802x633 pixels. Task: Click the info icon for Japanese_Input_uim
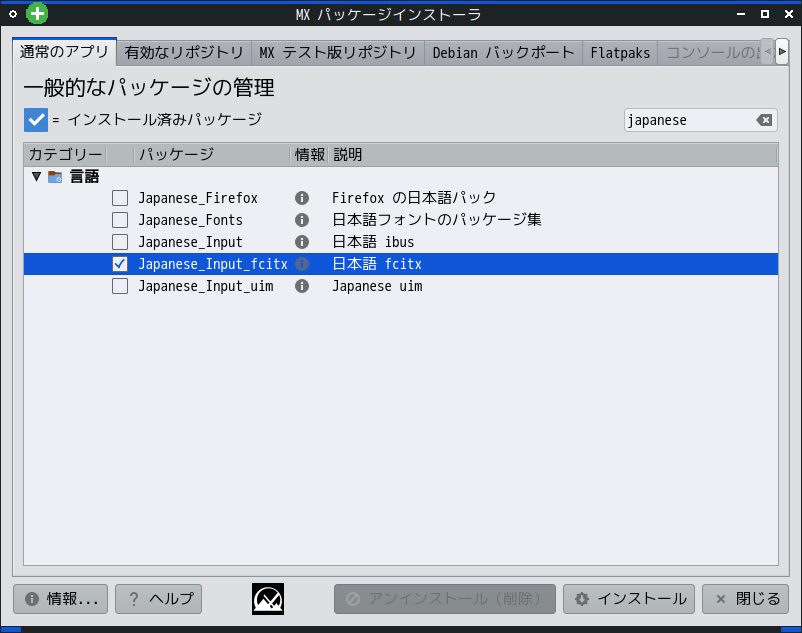pos(301,285)
